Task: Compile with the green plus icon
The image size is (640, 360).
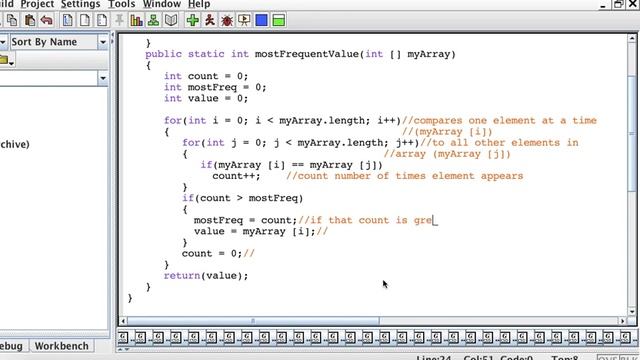Action: click(x=193, y=20)
